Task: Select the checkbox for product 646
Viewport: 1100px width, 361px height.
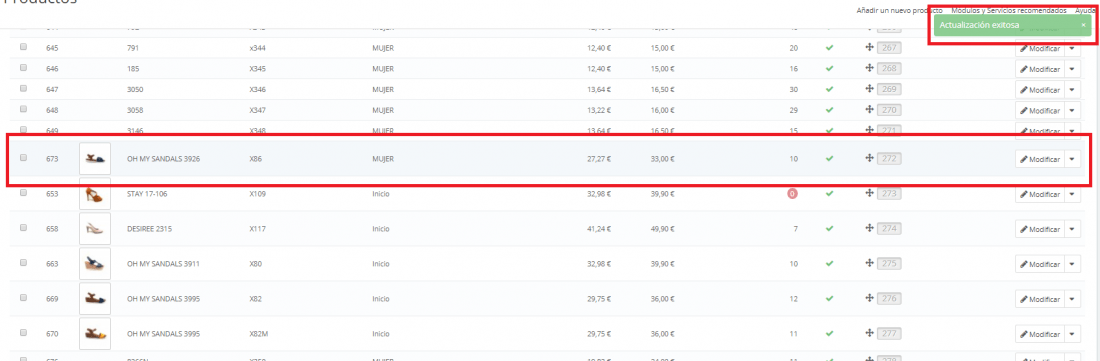Action: [23, 68]
